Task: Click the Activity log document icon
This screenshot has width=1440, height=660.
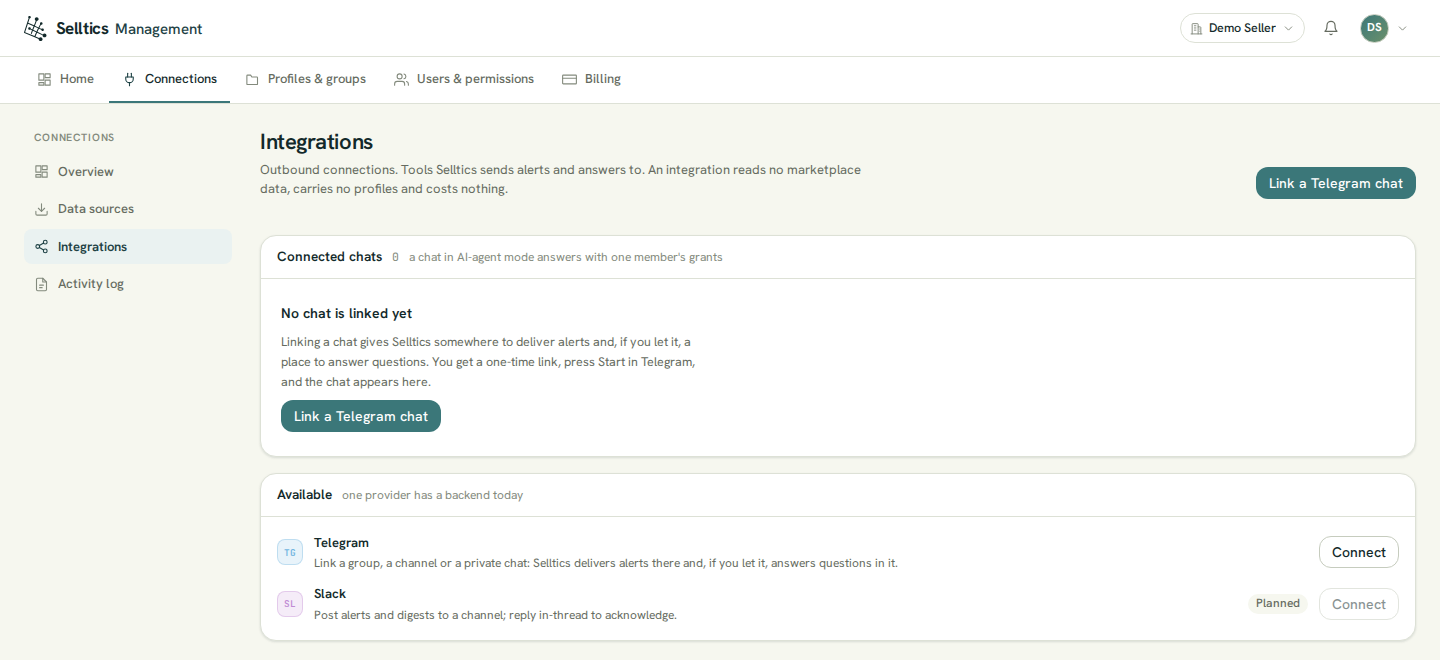Action: click(41, 284)
